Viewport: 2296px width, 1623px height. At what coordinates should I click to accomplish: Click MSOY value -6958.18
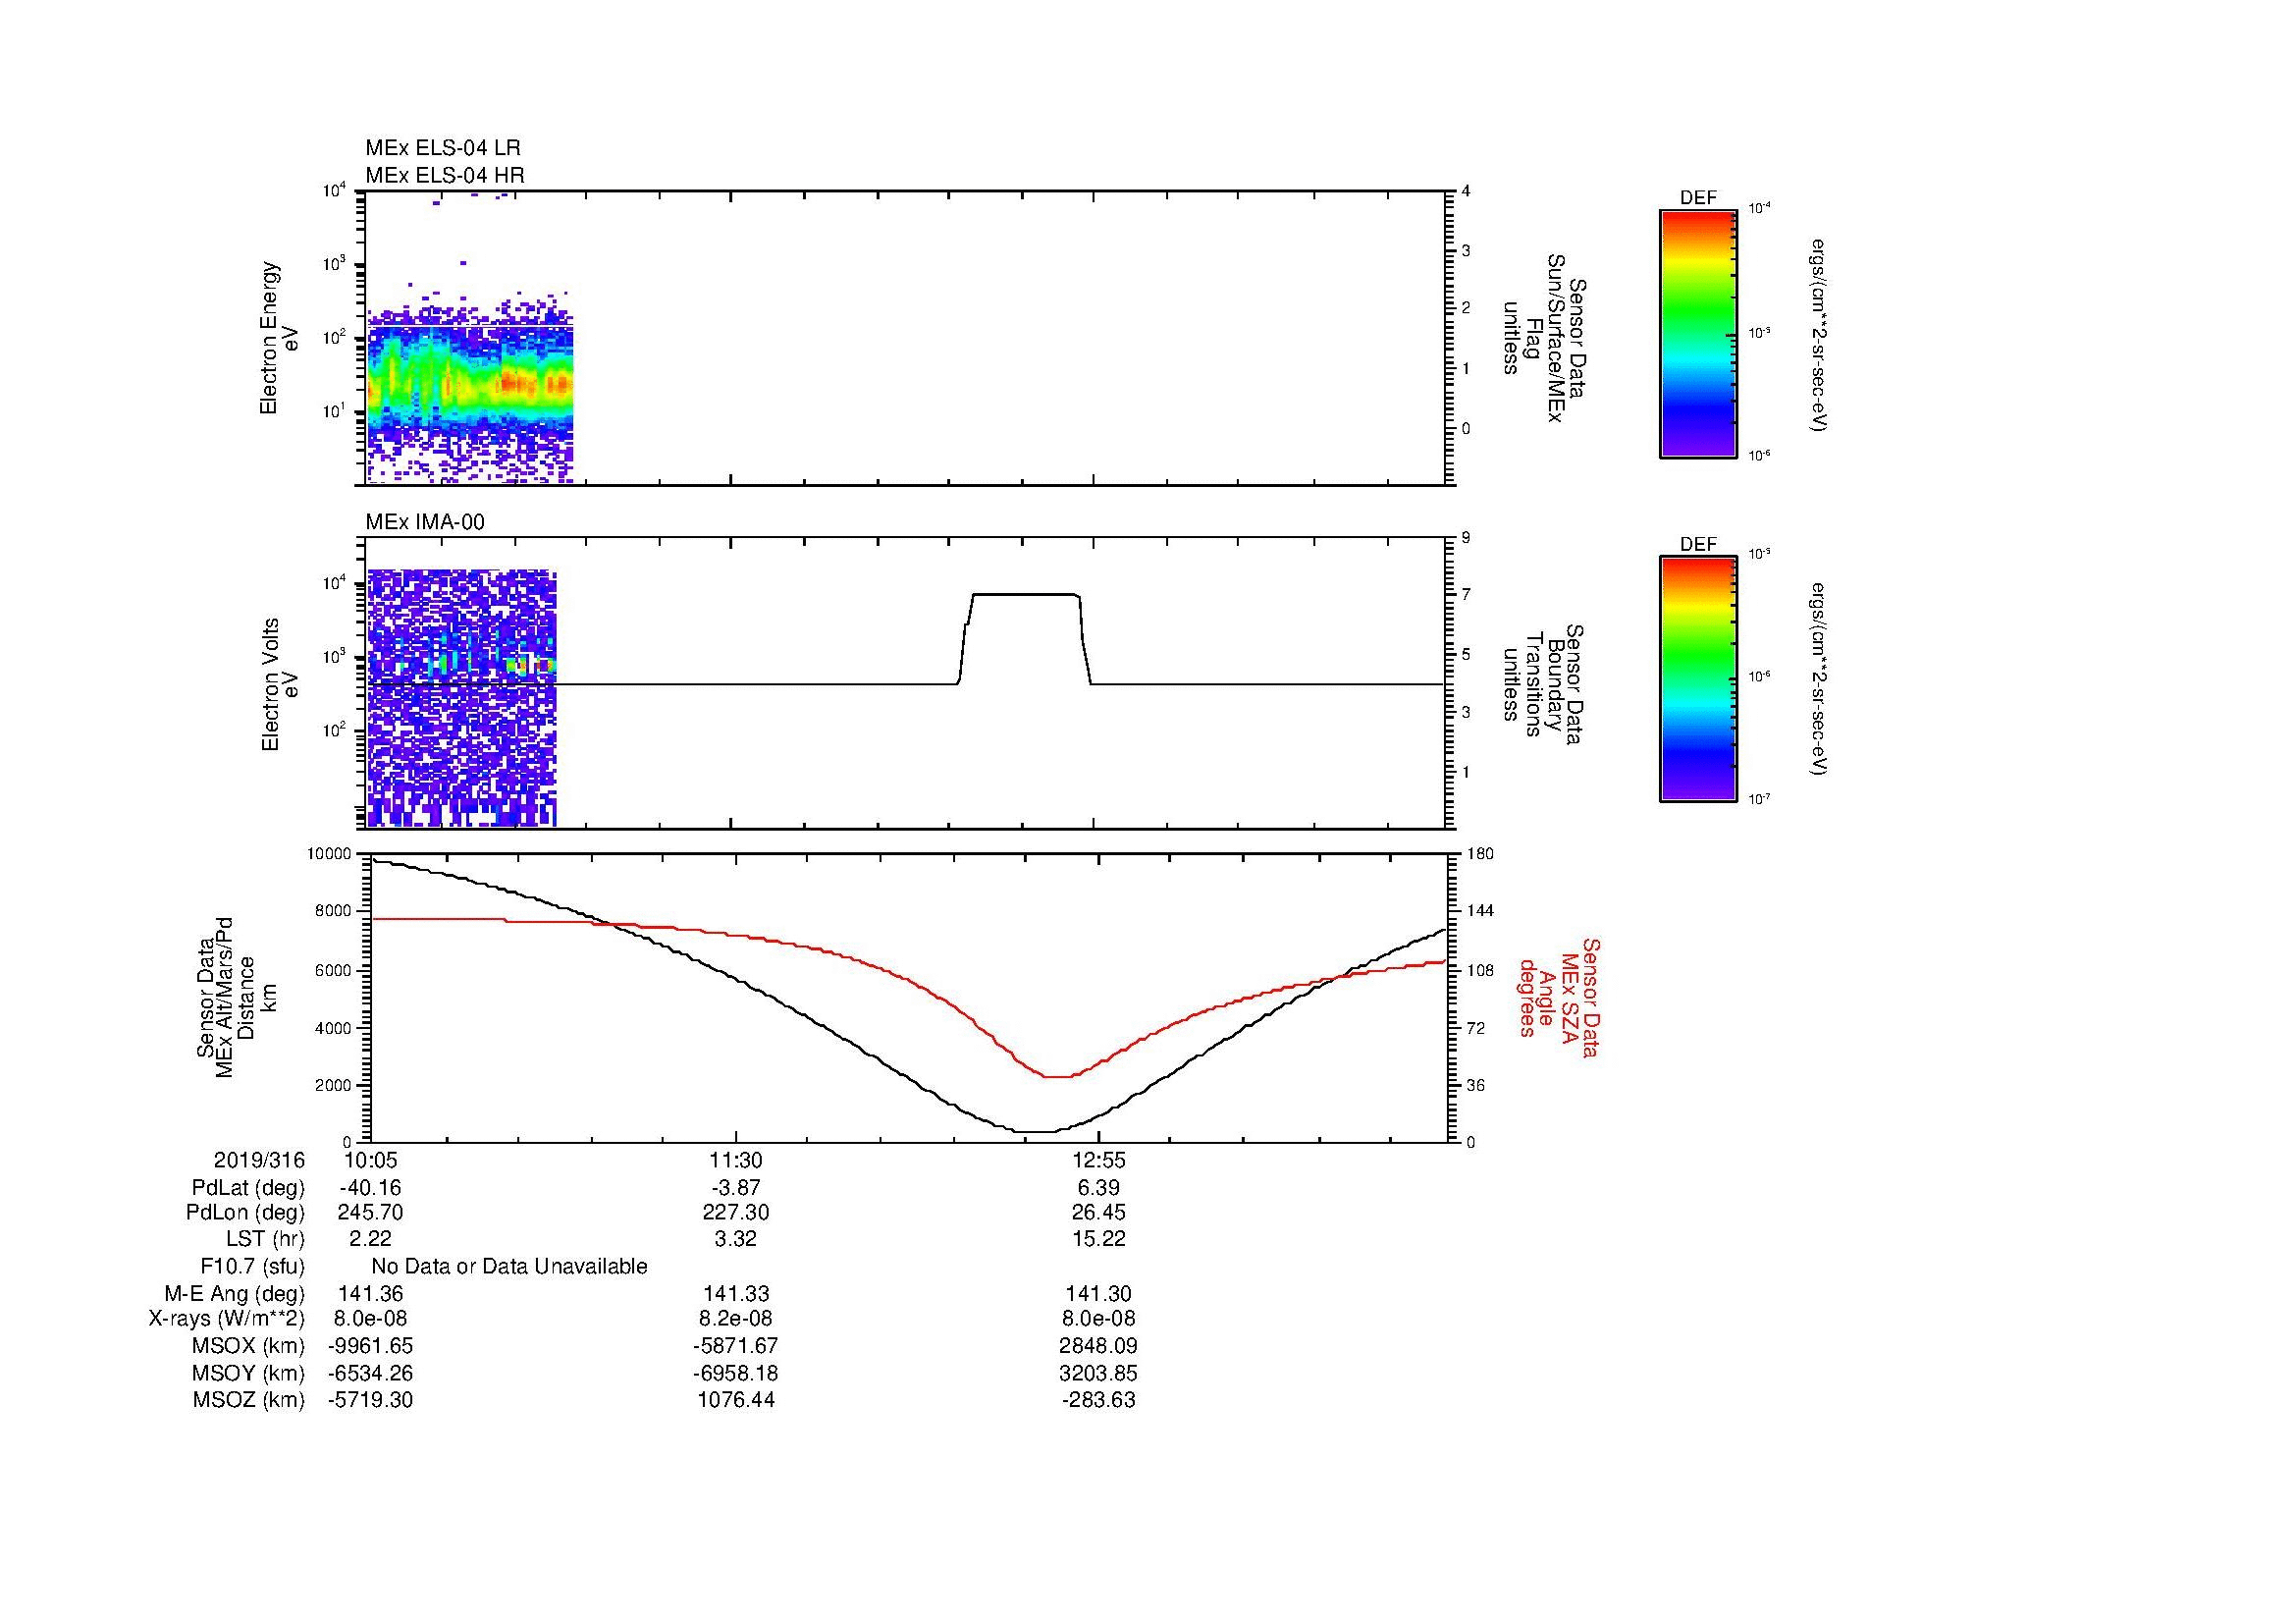[x=736, y=1373]
